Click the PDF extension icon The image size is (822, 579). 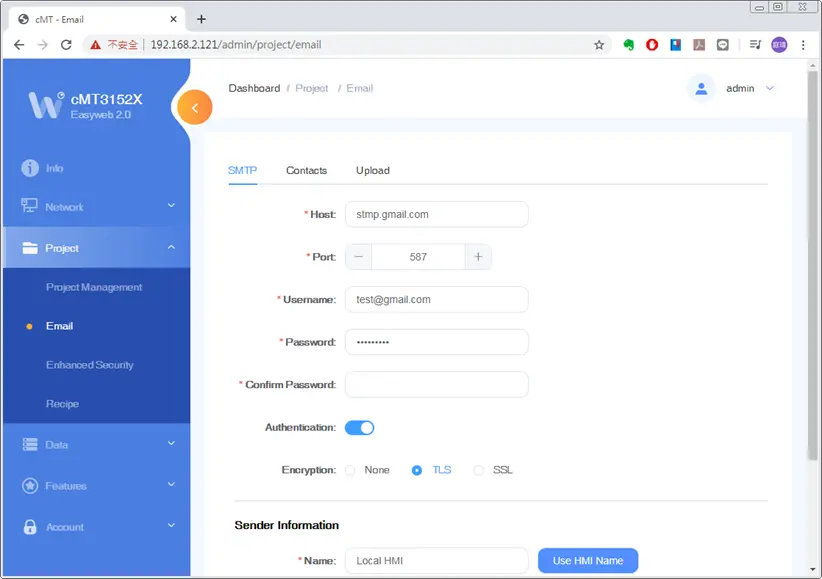(699, 45)
